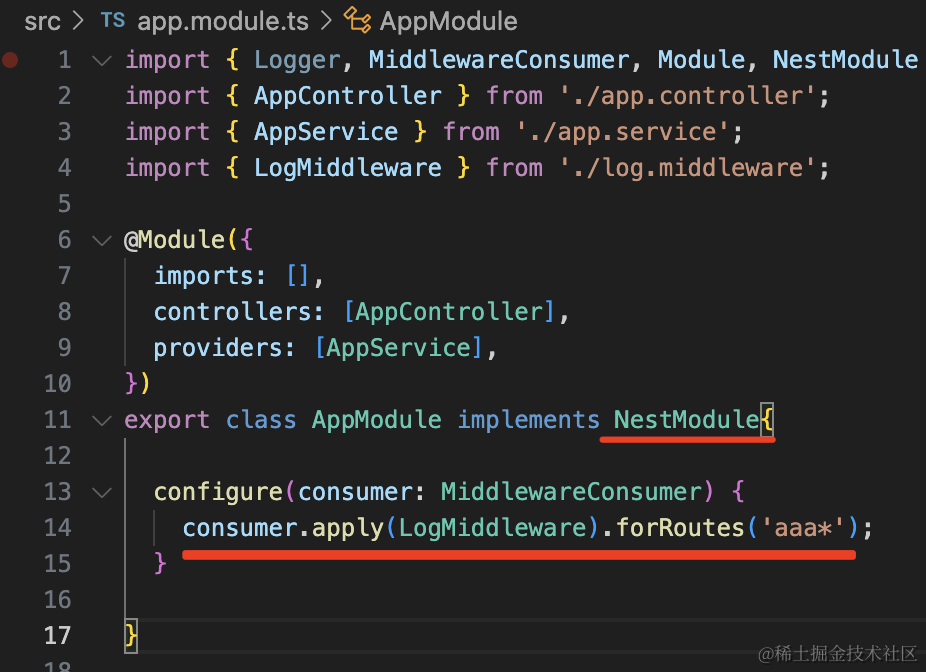Click LogMiddleware inside the apply call
The height and width of the screenshot is (672, 926).
pos(491,528)
